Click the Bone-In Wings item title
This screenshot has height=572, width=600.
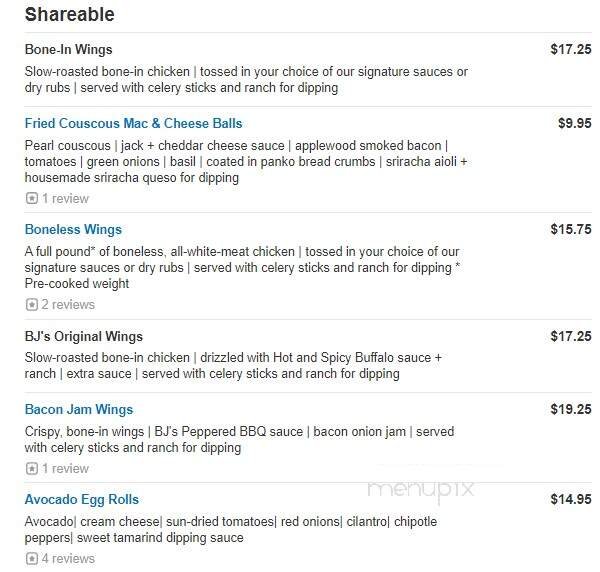pos(68,50)
